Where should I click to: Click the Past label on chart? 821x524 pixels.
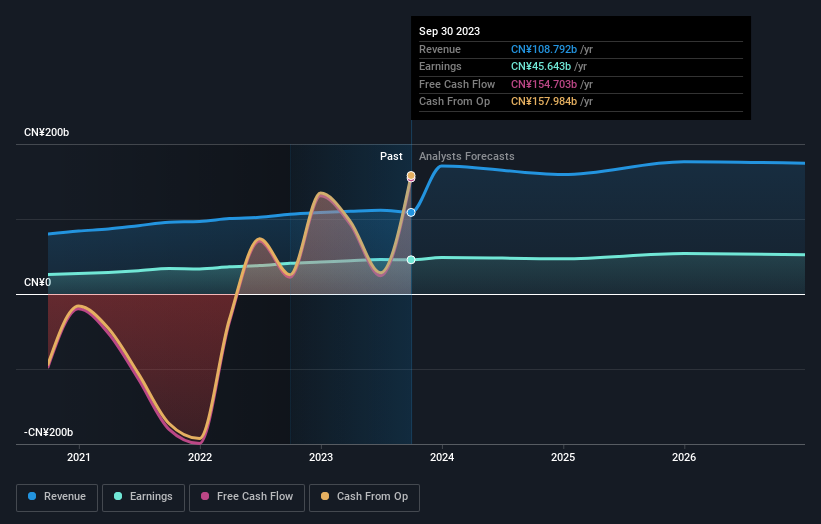coord(391,156)
